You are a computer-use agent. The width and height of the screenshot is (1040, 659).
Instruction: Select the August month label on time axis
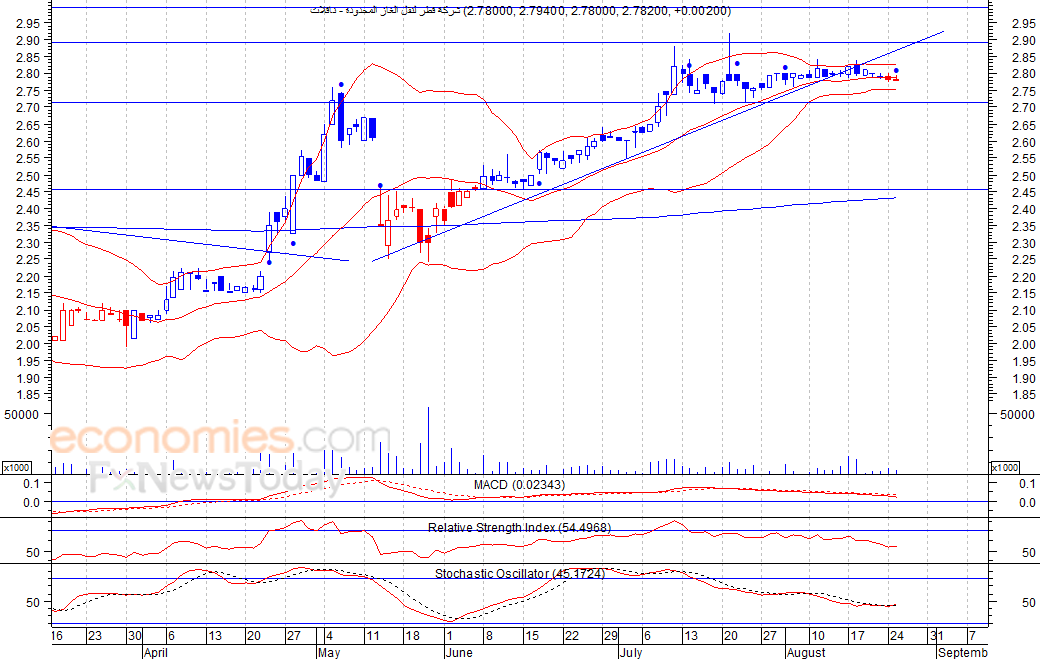(x=804, y=652)
